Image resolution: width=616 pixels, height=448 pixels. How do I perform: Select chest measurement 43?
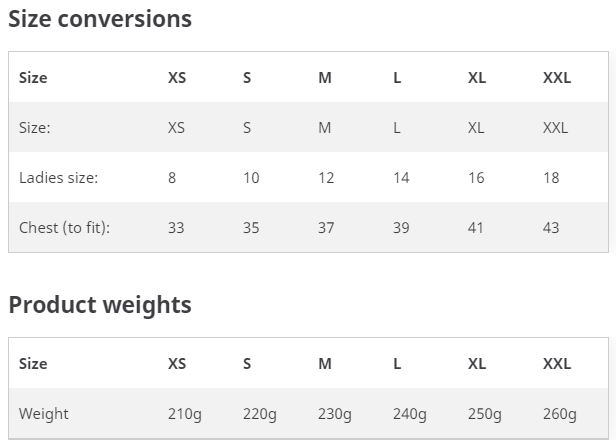(x=551, y=228)
